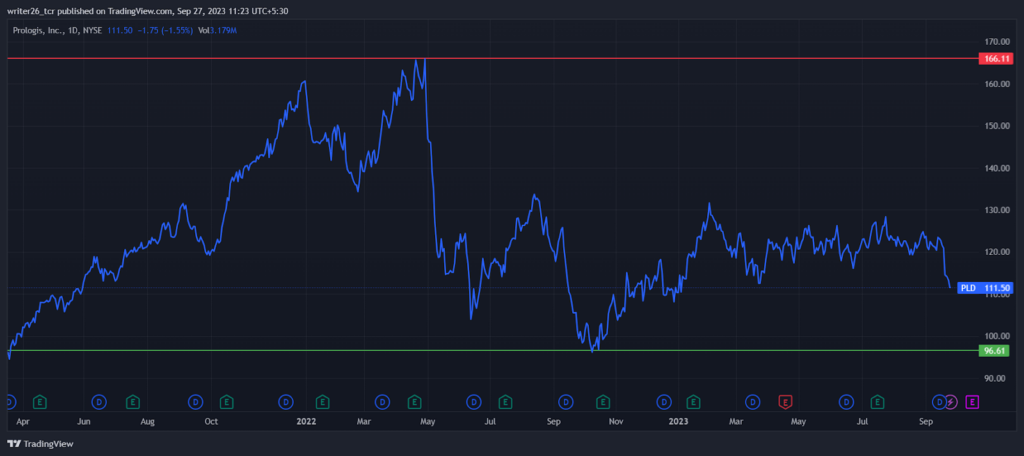Click the 130.00 price axis label
Viewport: 1024px width, 456px height.
point(997,210)
